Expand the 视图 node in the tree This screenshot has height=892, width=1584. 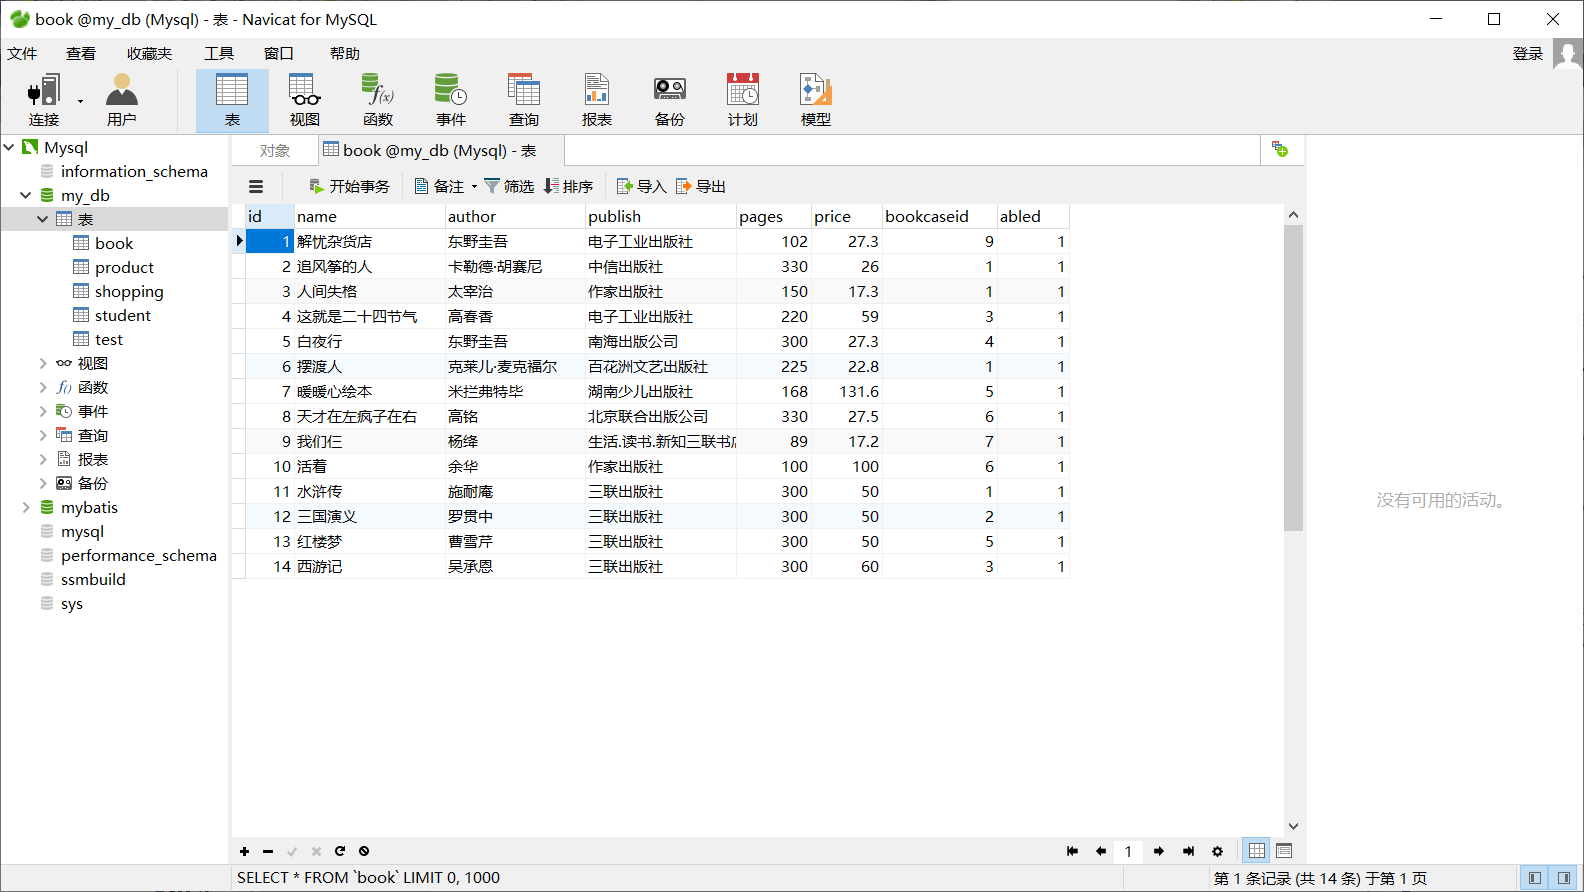tap(43, 363)
